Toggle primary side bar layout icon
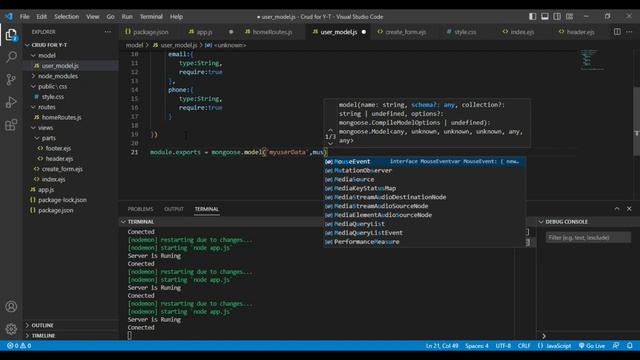Image resolution: width=640 pixels, height=360 pixels. 532,16
